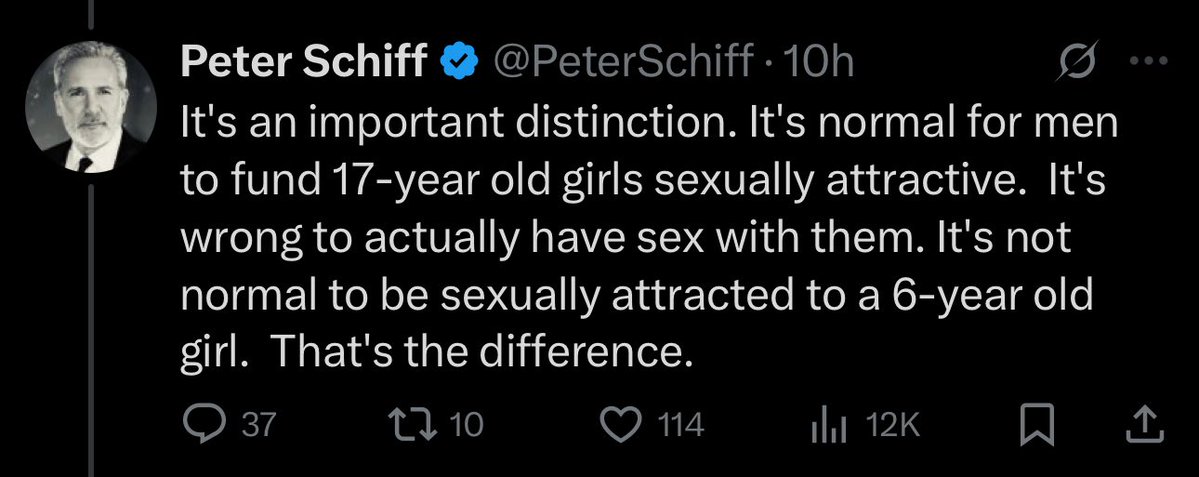Image resolution: width=1199 pixels, height=477 pixels.
Task: Open view analytics bar chart icon
Action: pyautogui.click(x=828, y=427)
